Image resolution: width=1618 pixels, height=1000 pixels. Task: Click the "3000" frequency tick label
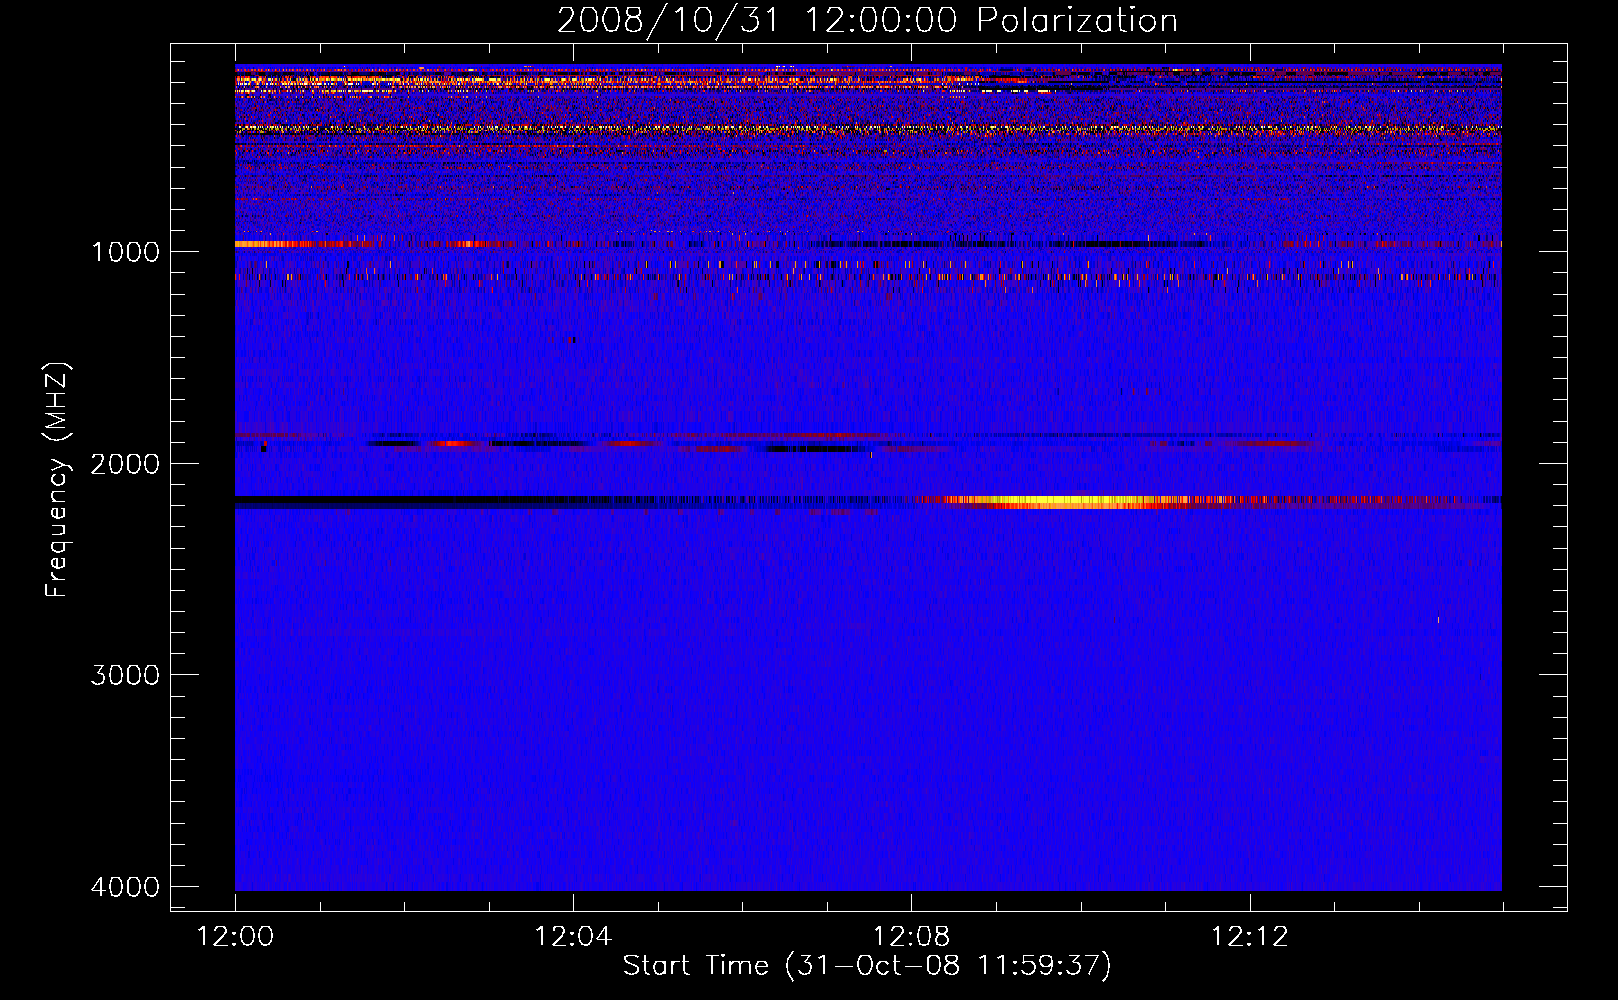125,675
